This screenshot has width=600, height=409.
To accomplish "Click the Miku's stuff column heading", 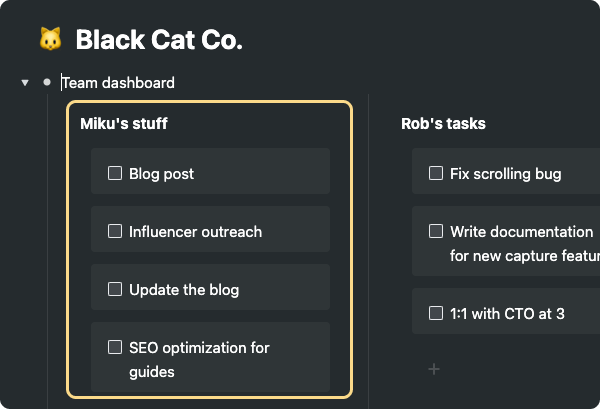I will pos(124,124).
